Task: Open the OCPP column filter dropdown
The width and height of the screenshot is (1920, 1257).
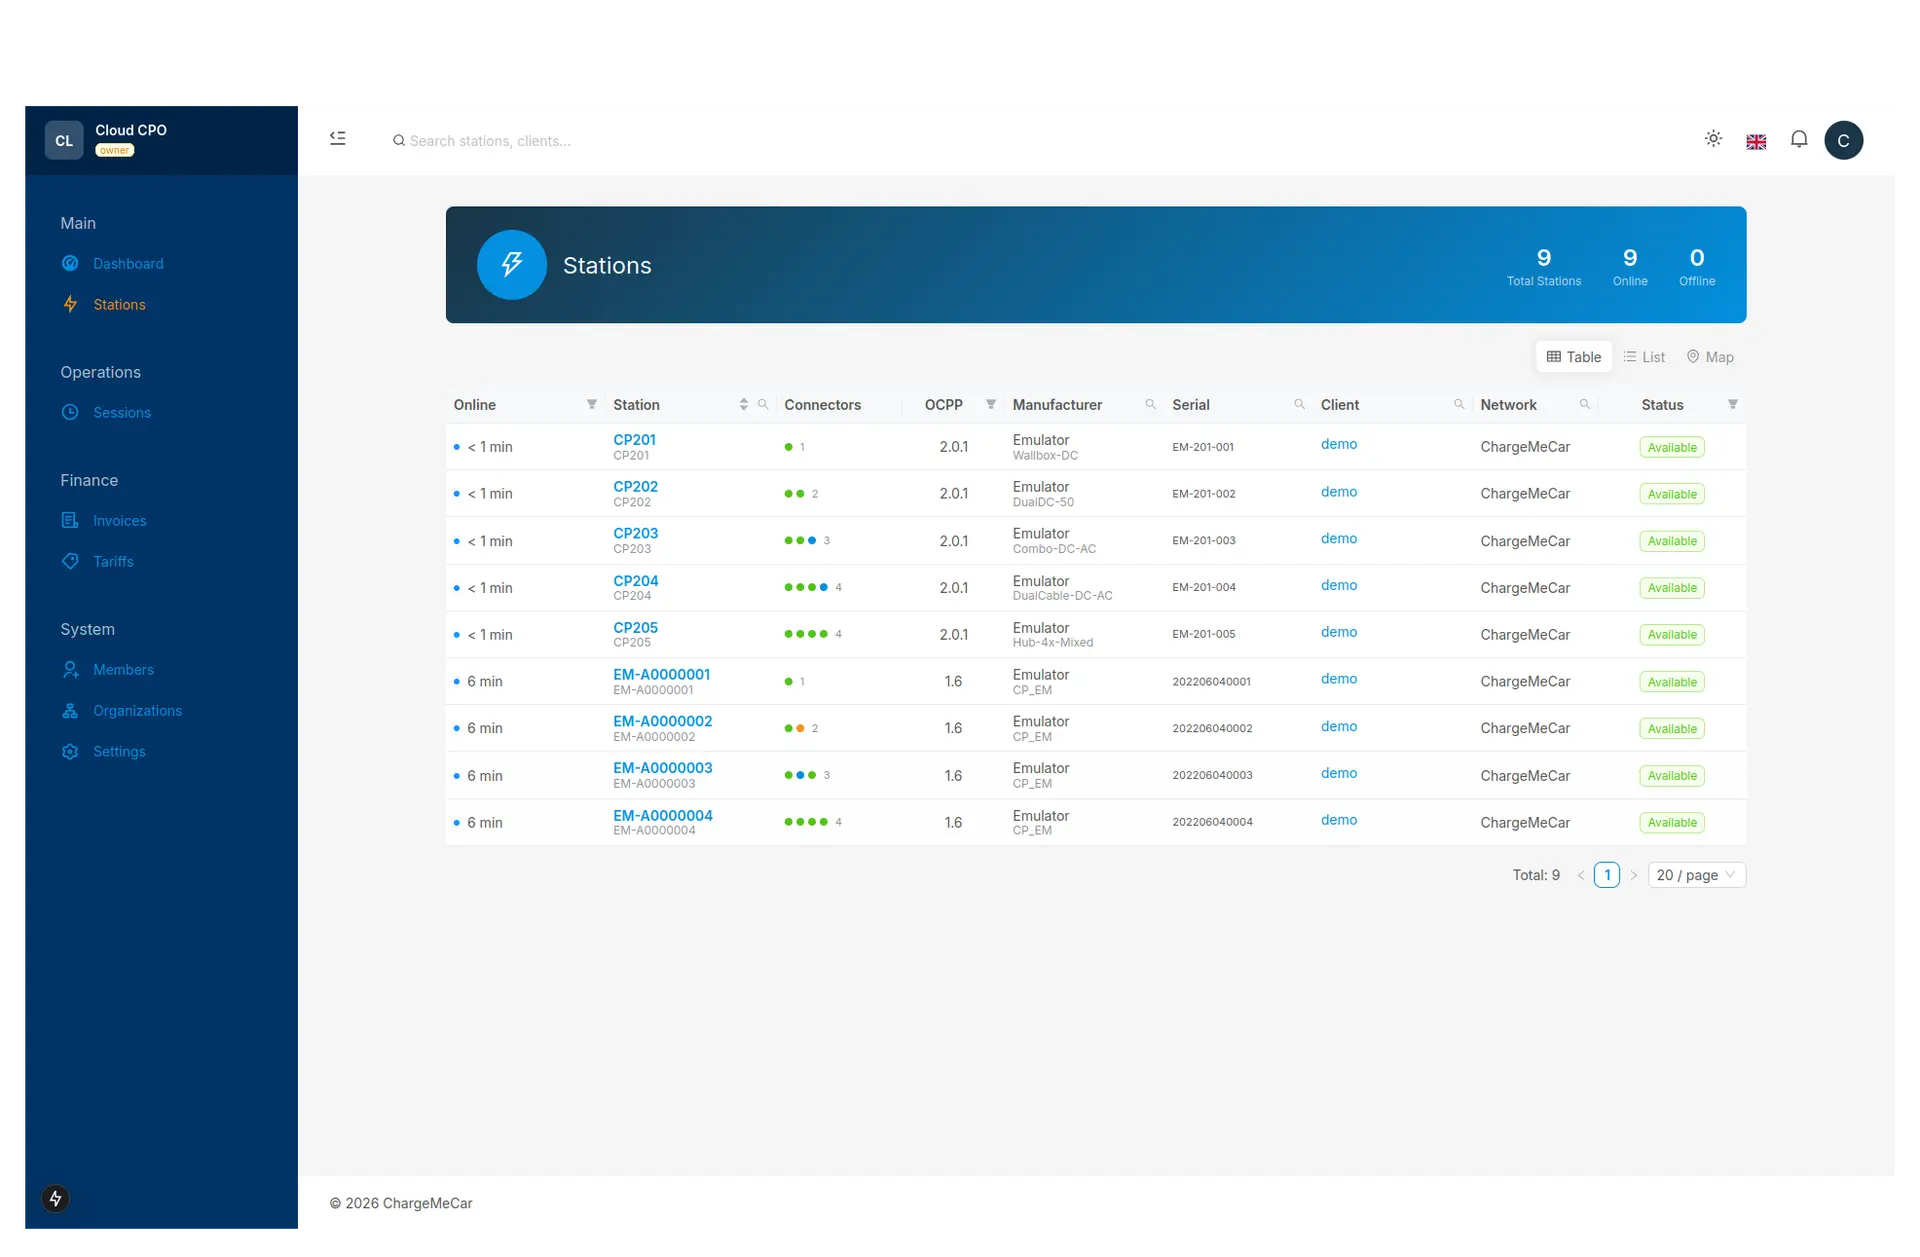Action: [991, 404]
